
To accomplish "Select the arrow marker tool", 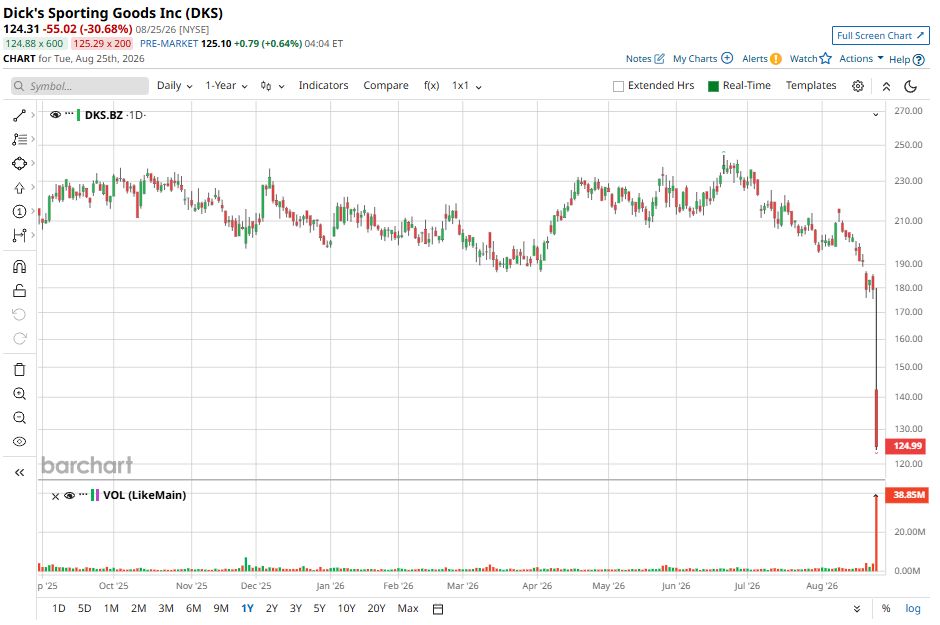I will [19, 188].
